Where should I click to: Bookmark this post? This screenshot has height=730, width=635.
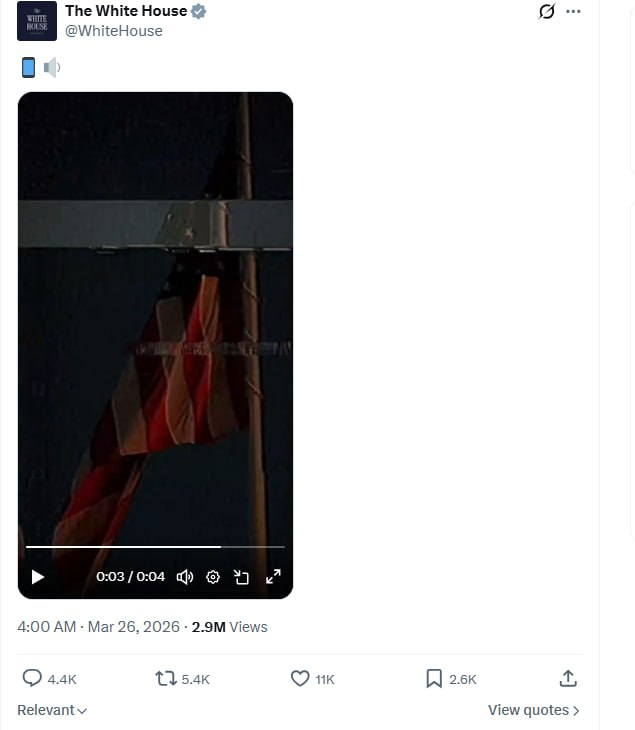pos(434,679)
